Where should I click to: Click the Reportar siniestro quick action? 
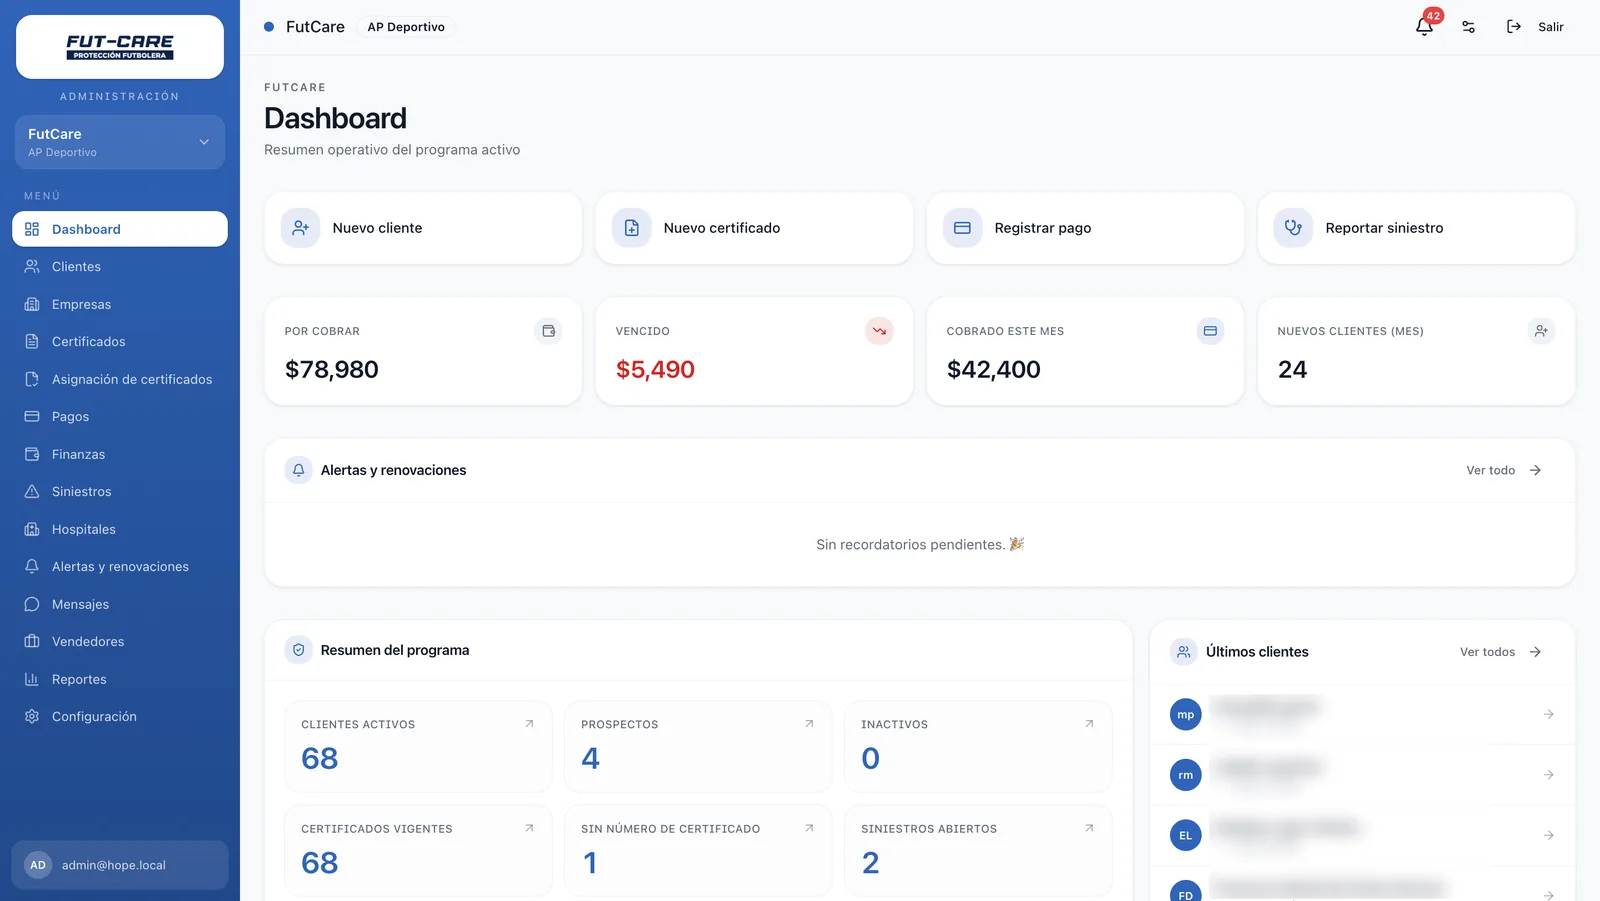tap(1416, 228)
